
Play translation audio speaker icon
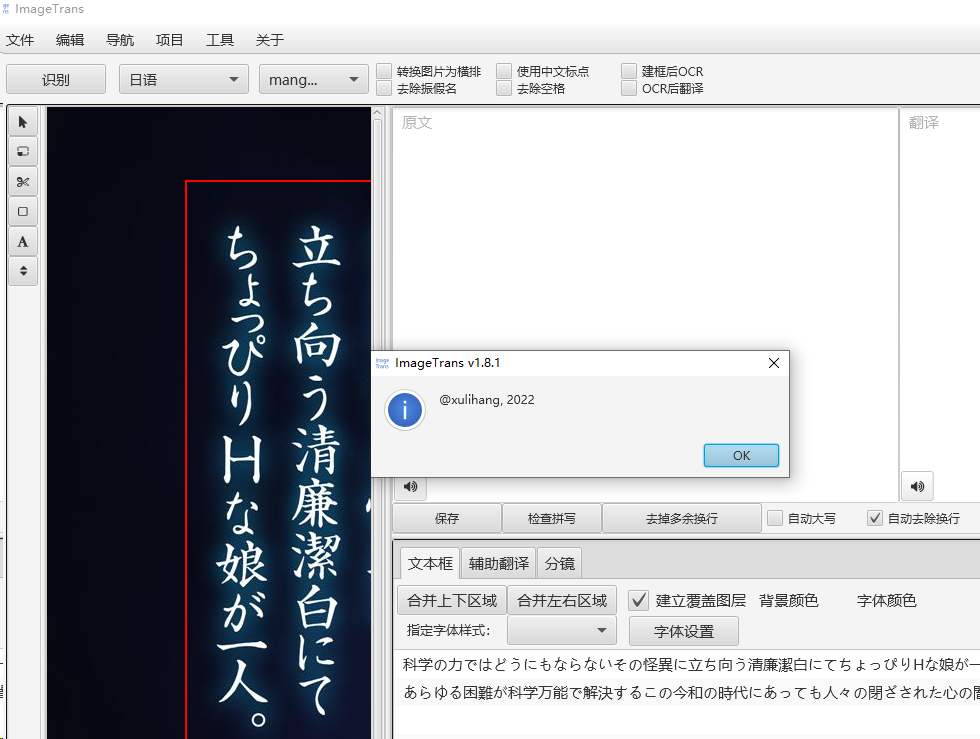click(918, 486)
